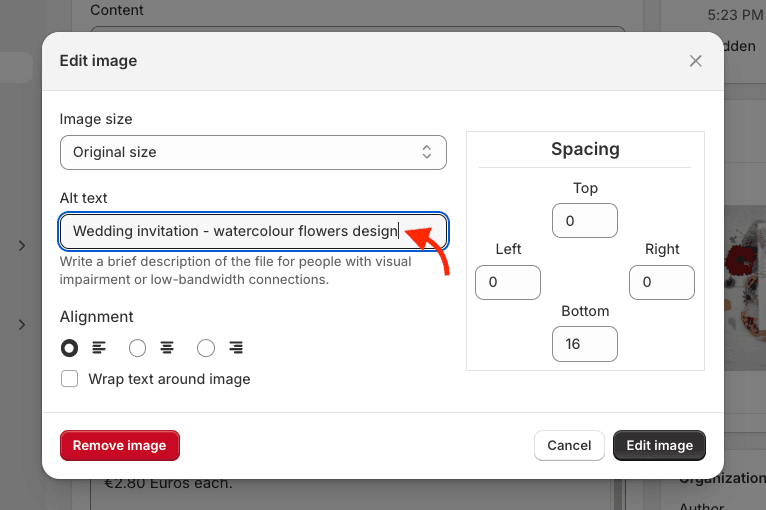The height and width of the screenshot is (510, 766).
Task: Click the center-align lines icon
Action: pos(167,348)
